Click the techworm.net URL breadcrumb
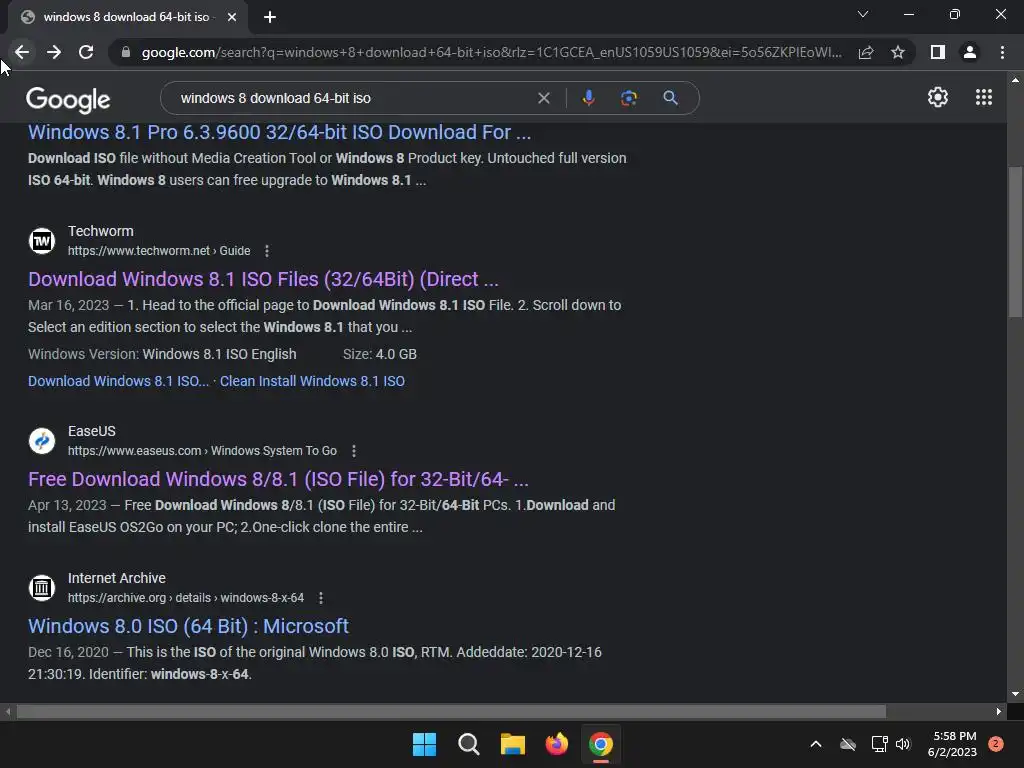Screen dimensions: 1024x768 point(159,251)
